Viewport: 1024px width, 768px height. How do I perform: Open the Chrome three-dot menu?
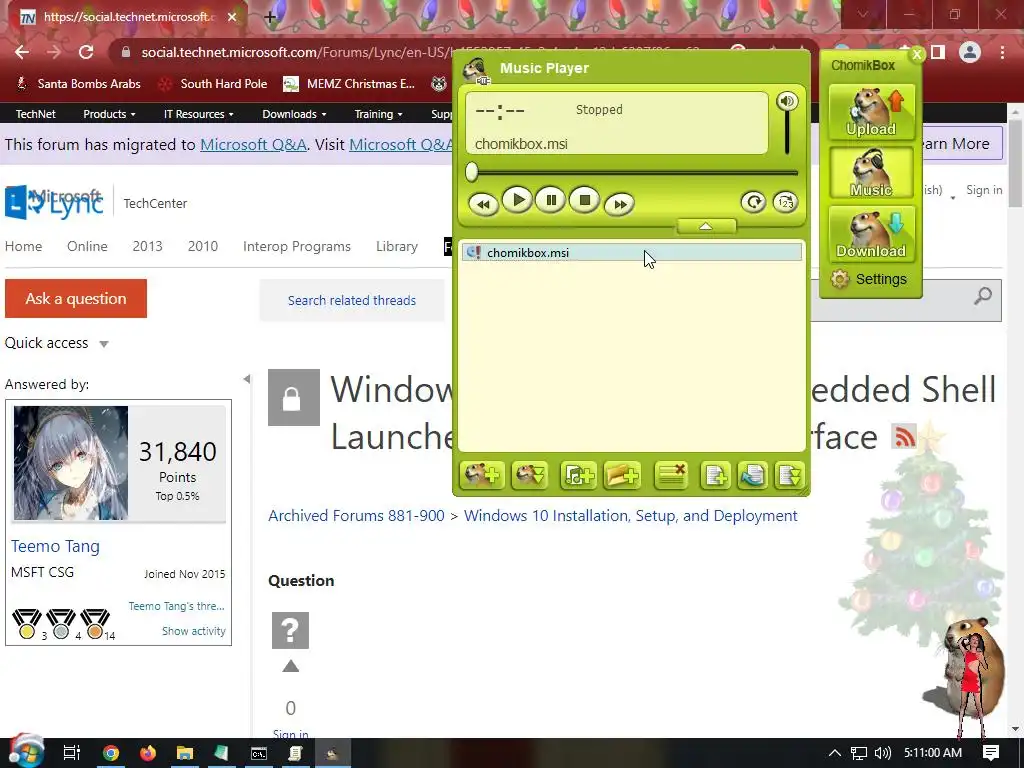click(x=1002, y=52)
